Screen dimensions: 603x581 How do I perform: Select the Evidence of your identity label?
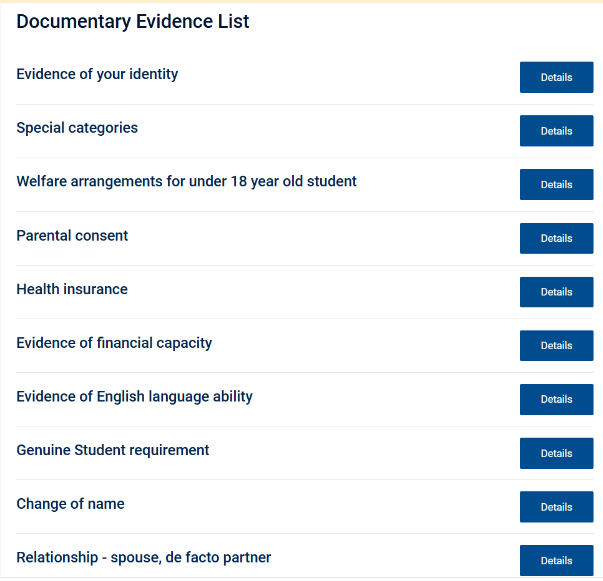tap(97, 74)
